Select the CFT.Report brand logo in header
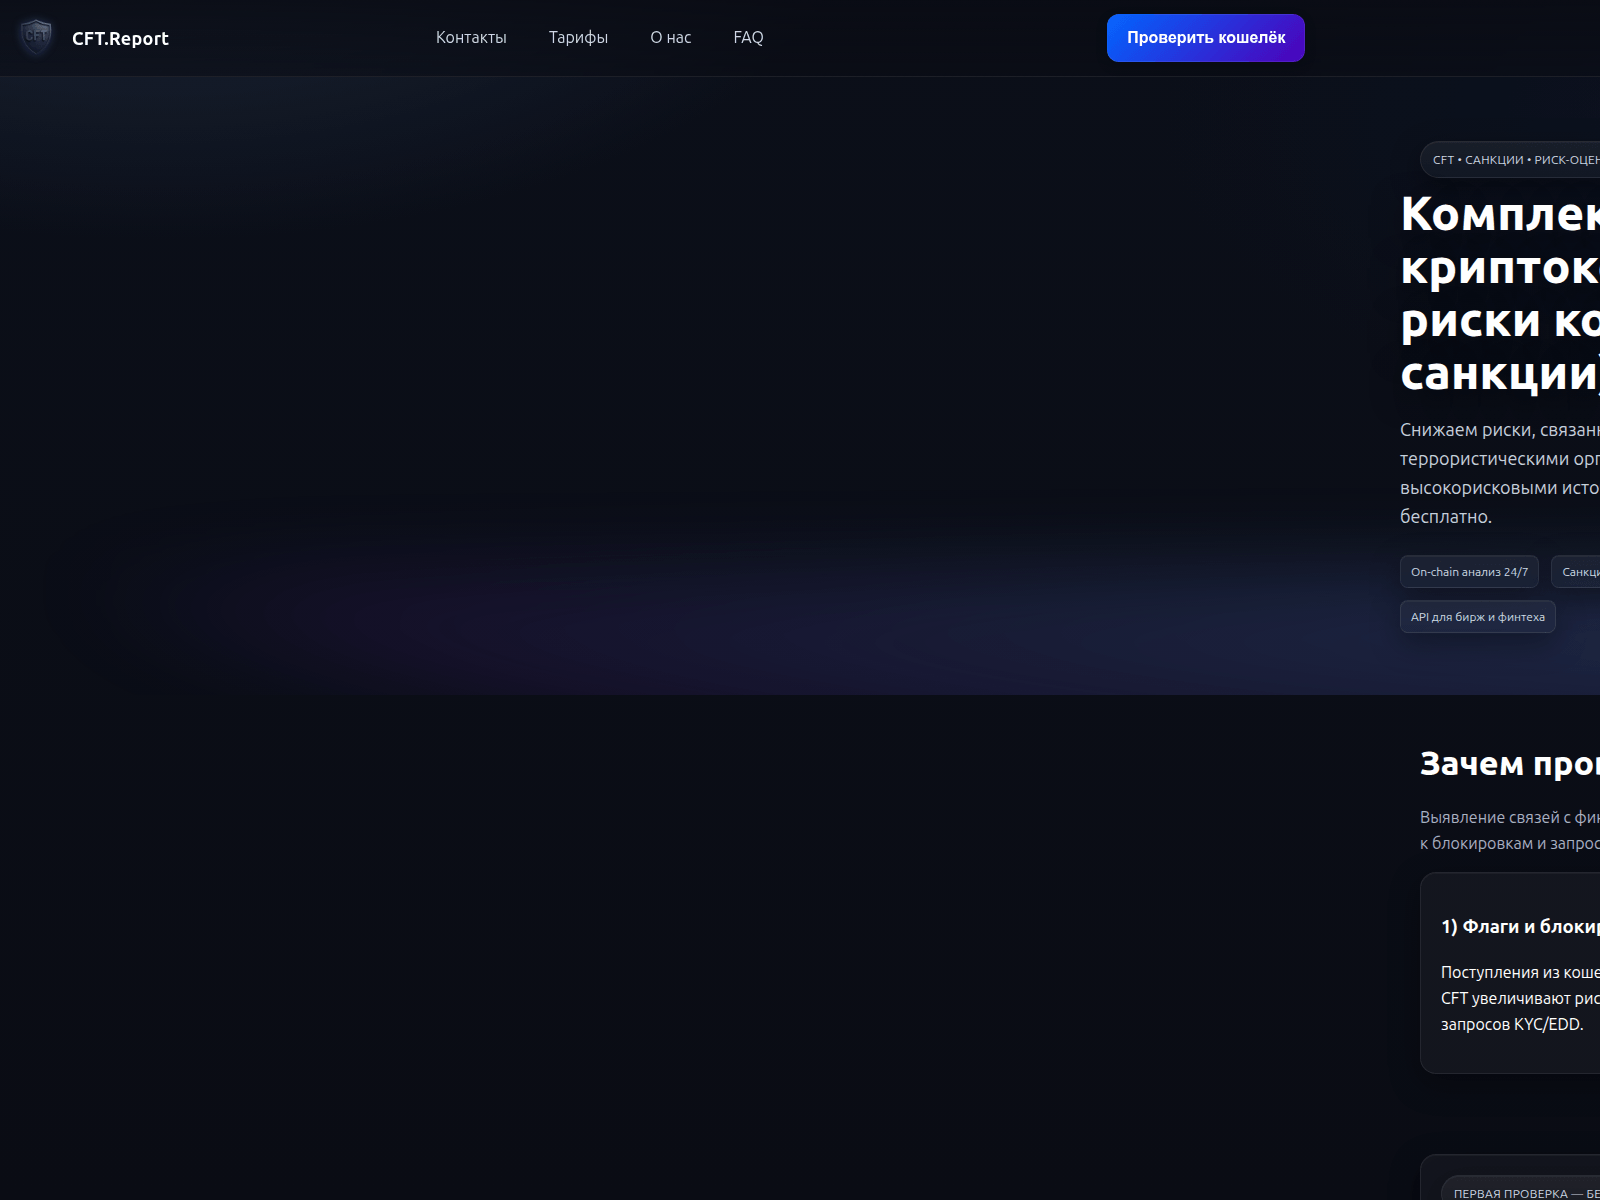Image resolution: width=1600 pixels, height=1200 pixels. coord(120,38)
